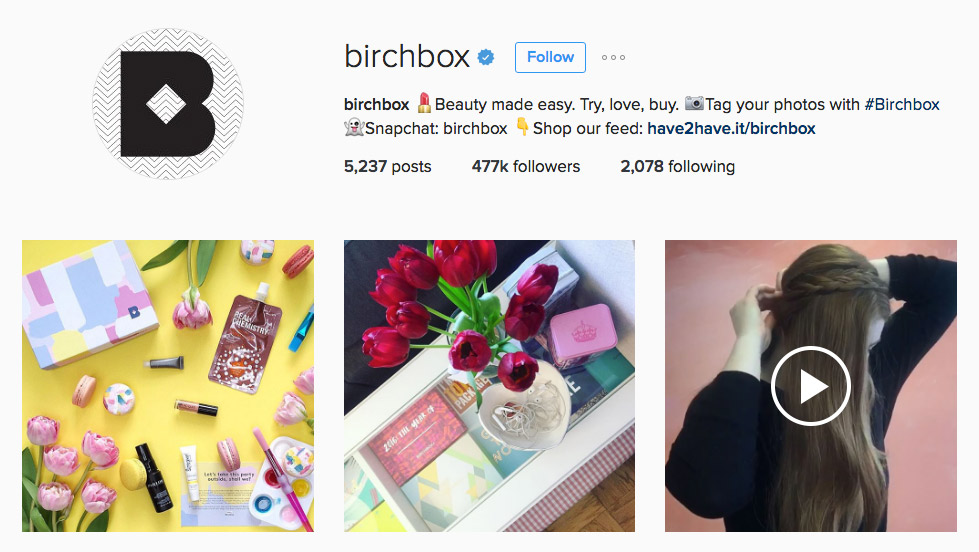This screenshot has width=979, height=552.
Task: Click the ghost Snapchat emoji
Action: tap(354, 128)
